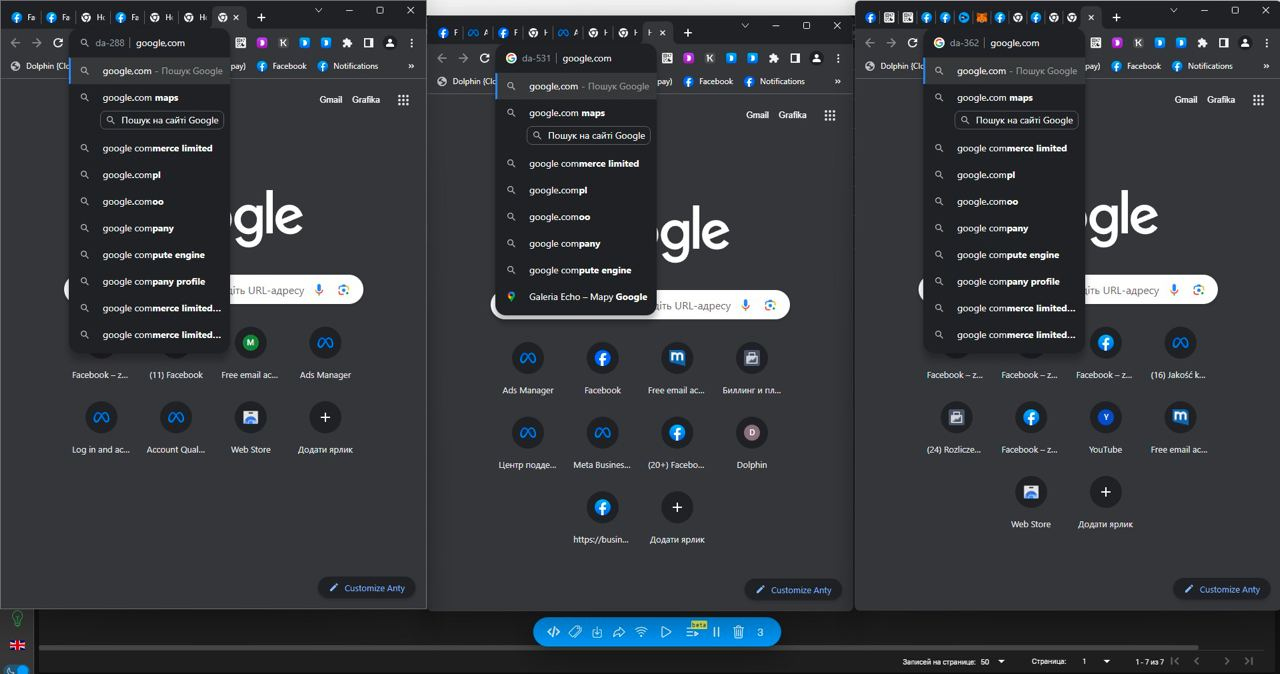This screenshot has width=1280, height=674.
Task: Click the tag icon in blue toolbar
Action: (575, 632)
